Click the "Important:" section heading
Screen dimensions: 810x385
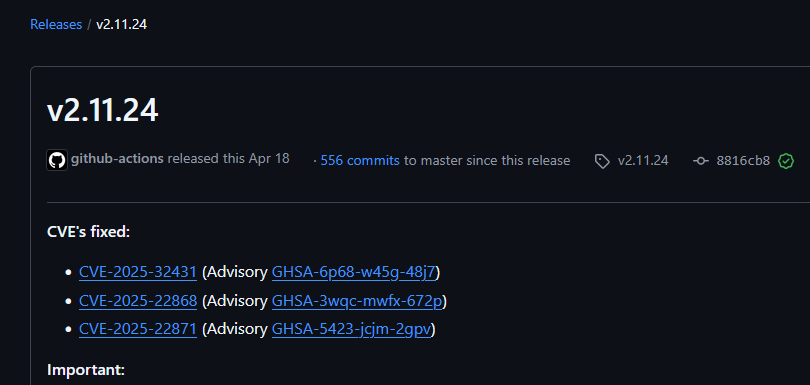(86, 370)
